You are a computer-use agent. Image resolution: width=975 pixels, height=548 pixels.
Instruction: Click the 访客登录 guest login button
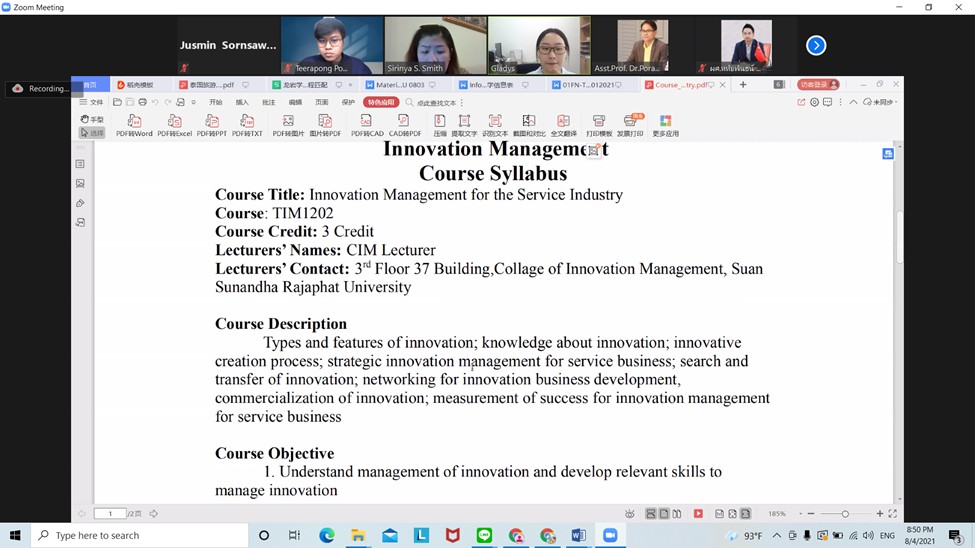tap(818, 85)
